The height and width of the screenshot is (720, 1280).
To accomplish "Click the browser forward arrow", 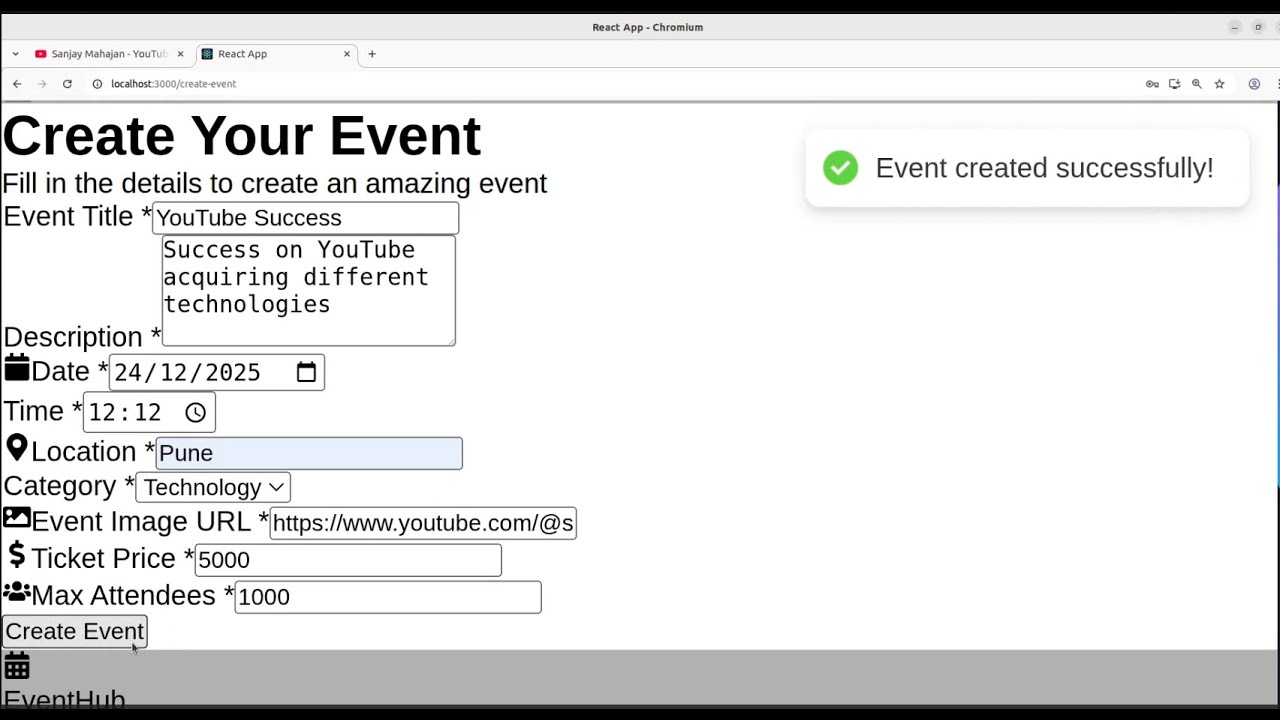I will point(42,84).
